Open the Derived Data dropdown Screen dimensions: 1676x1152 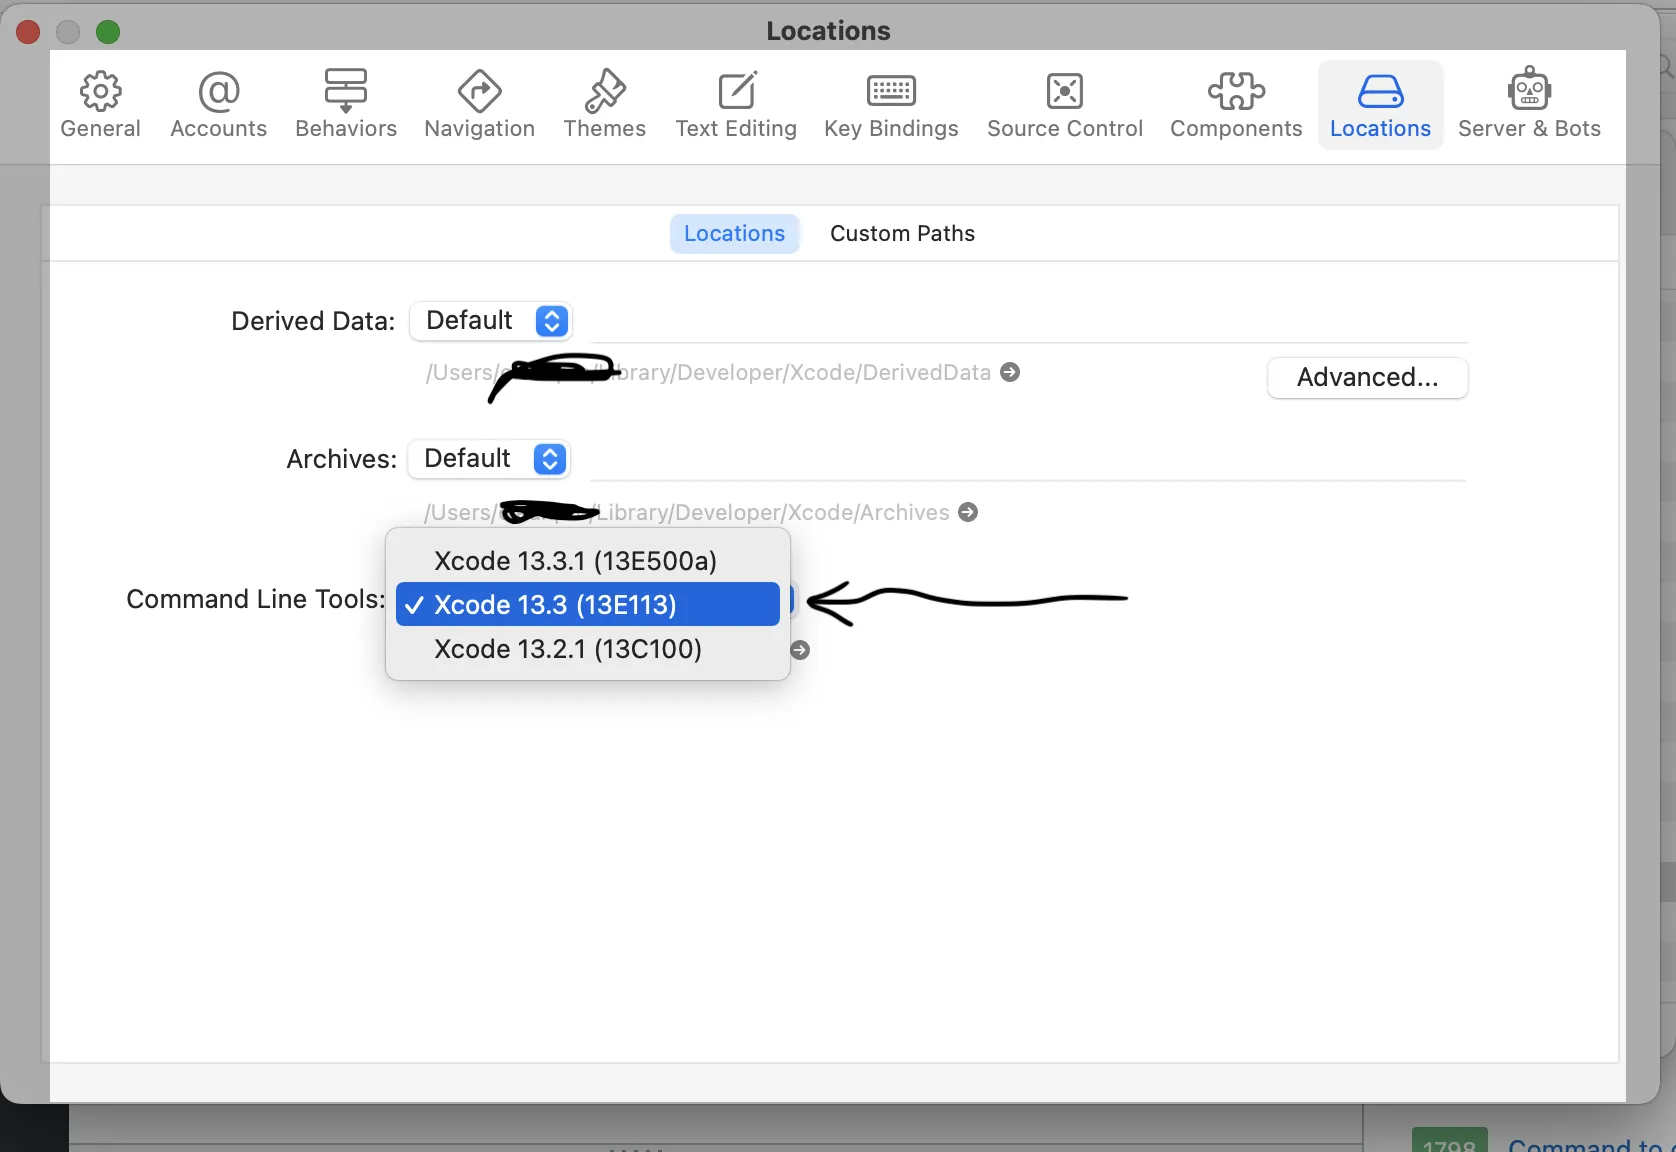point(491,321)
